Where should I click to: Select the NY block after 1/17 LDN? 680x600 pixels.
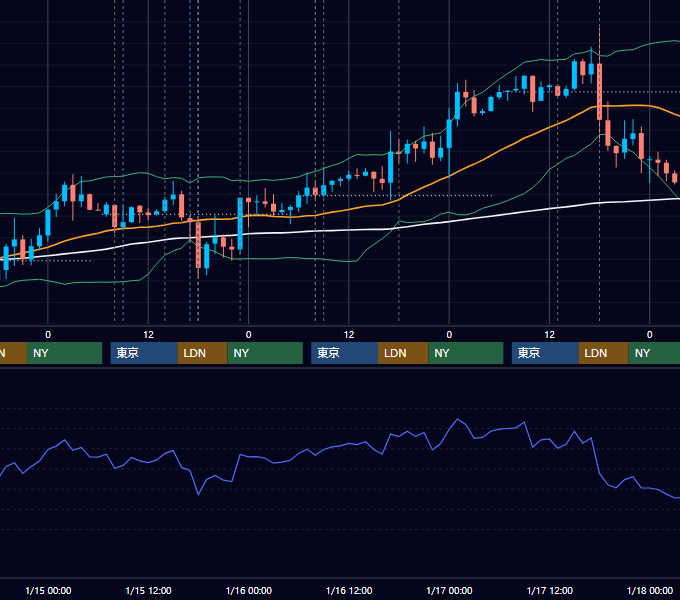(x=654, y=353)
